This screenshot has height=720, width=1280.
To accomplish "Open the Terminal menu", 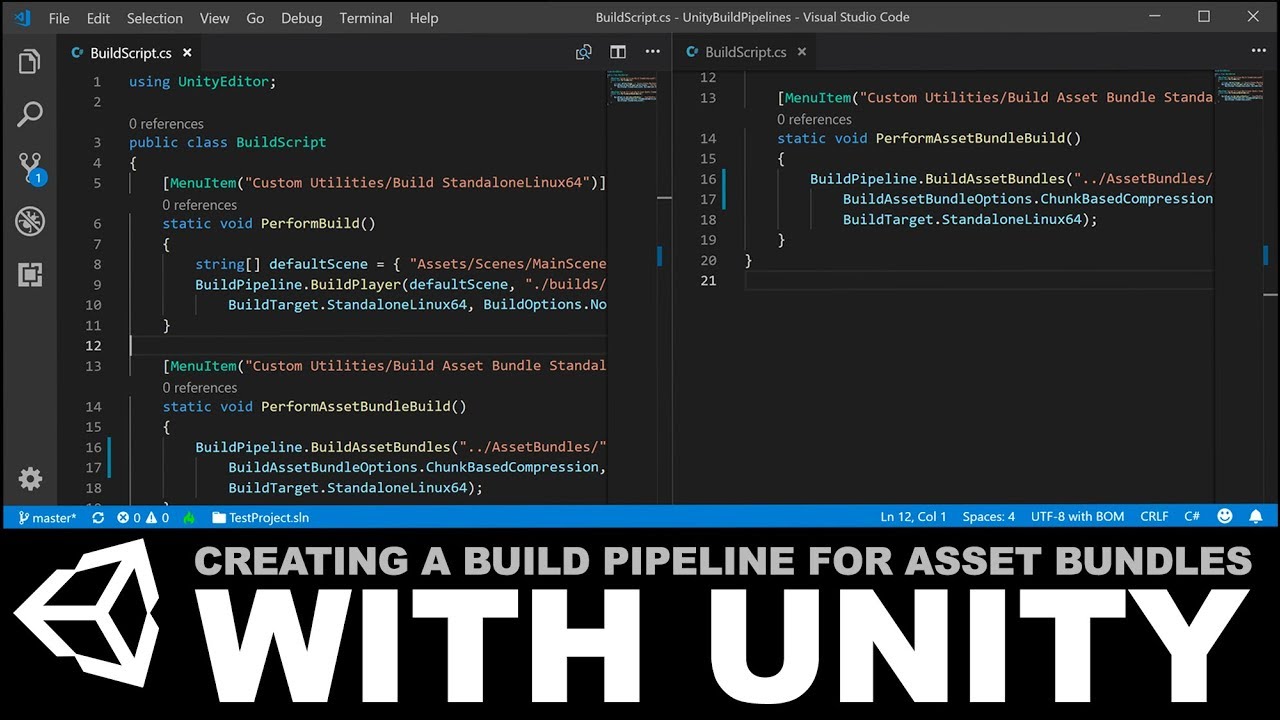I will tap(366, 18).
